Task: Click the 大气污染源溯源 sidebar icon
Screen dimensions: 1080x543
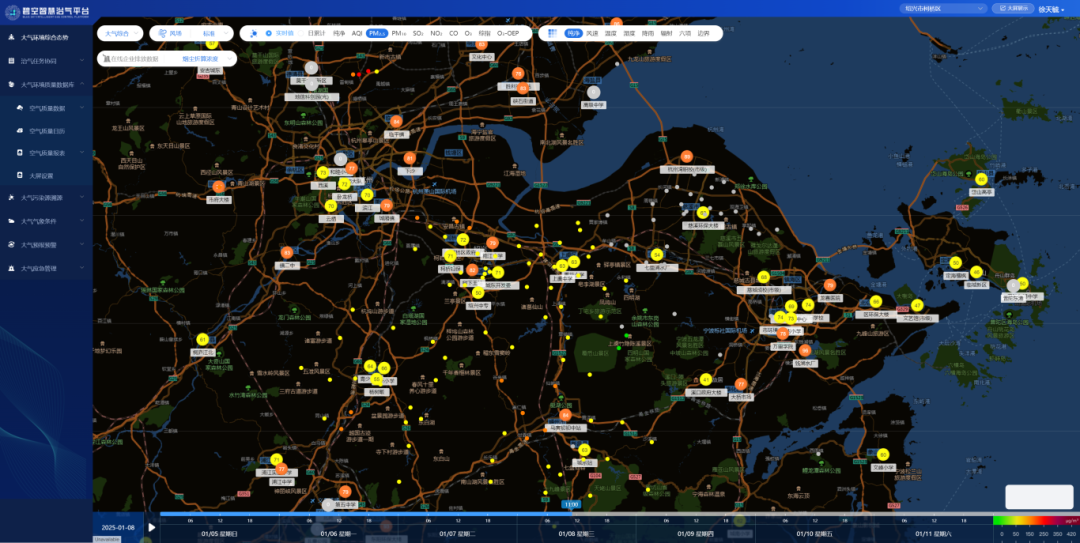Action: [11, 198]
